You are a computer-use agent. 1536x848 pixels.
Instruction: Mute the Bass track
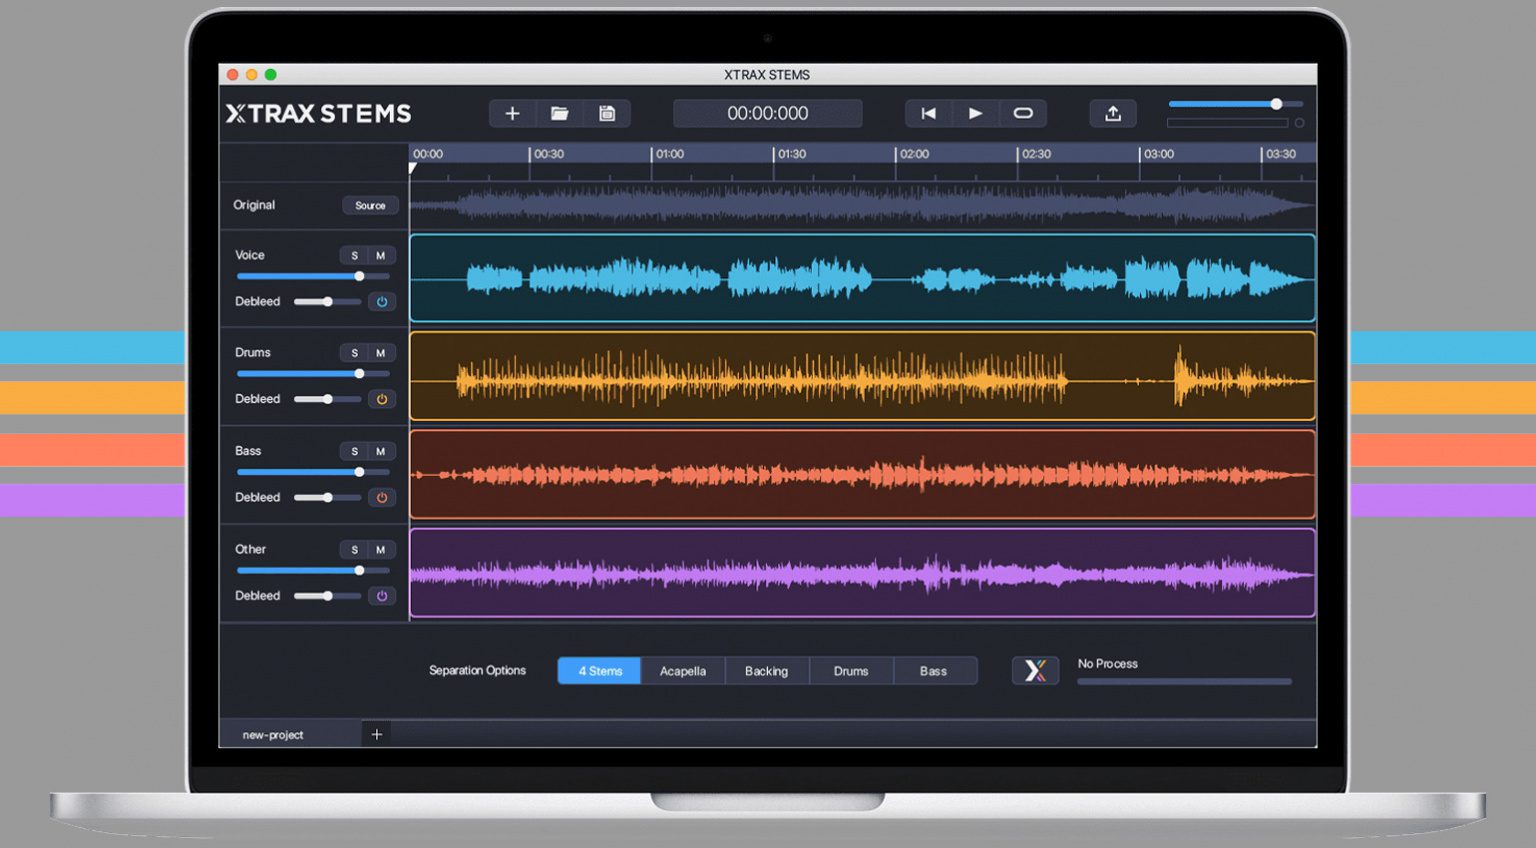(x=381, y=452)
